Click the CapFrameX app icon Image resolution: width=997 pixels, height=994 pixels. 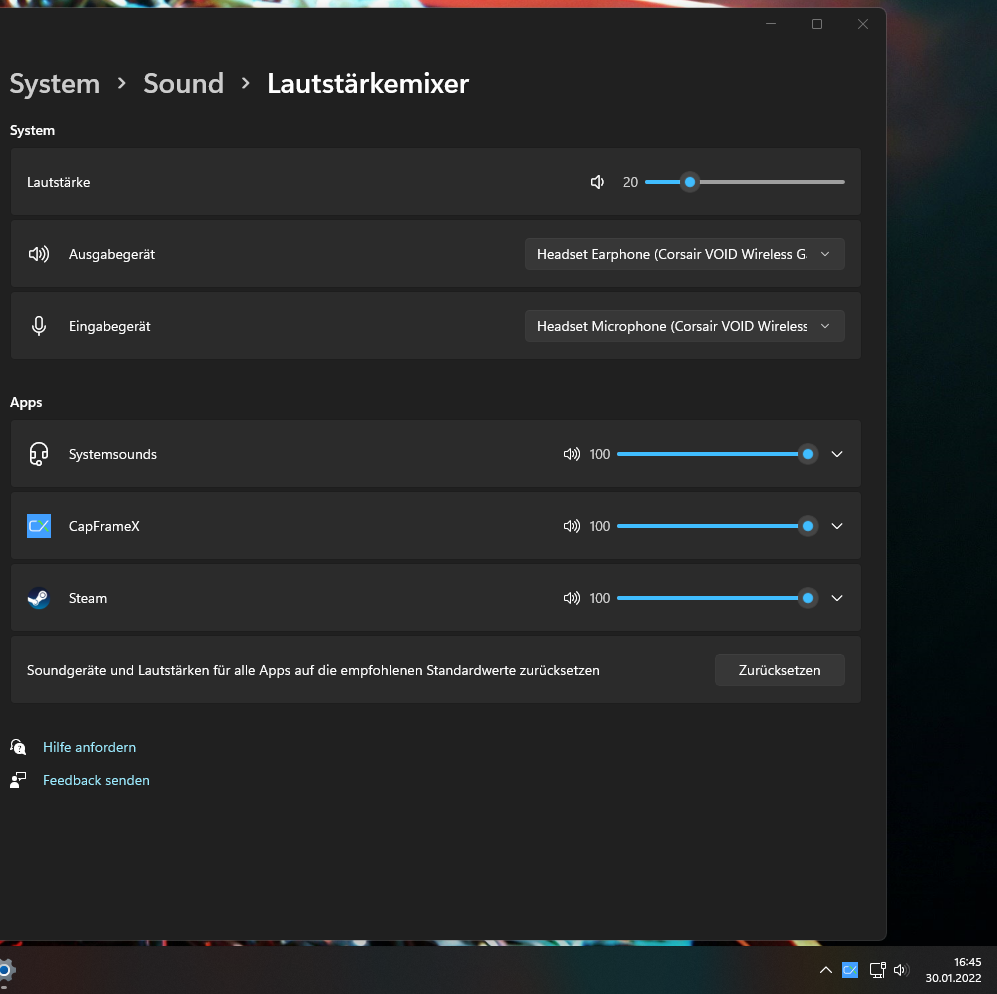pos(39,526)
